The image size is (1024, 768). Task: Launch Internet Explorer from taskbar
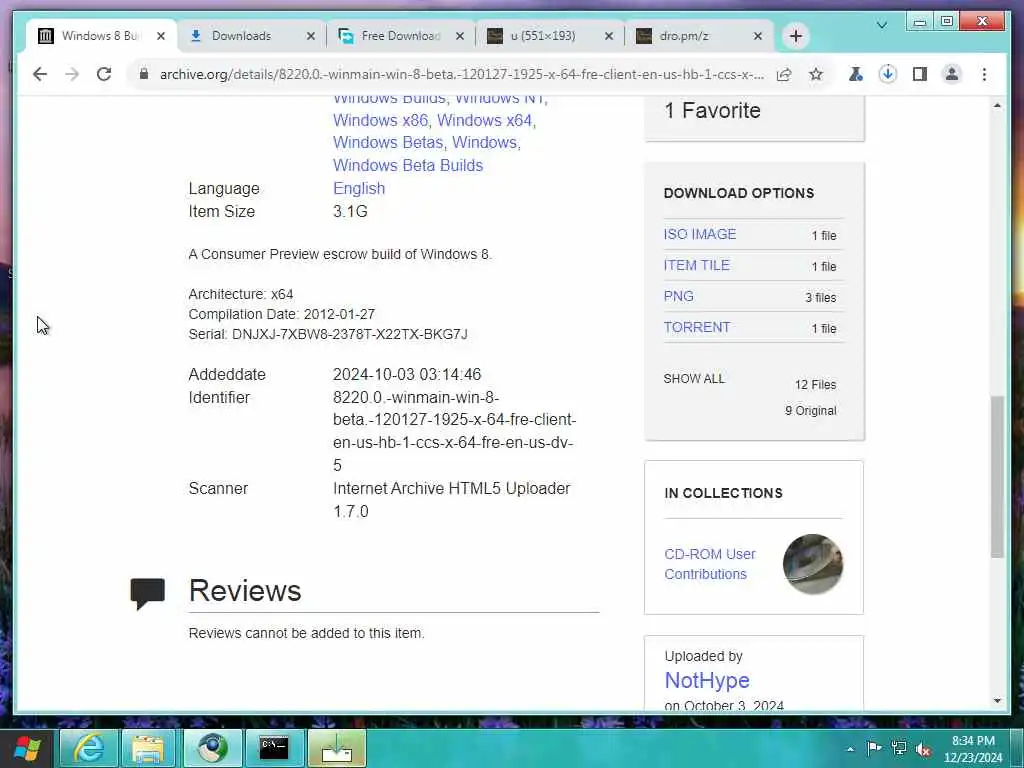[x=89, y=748]
